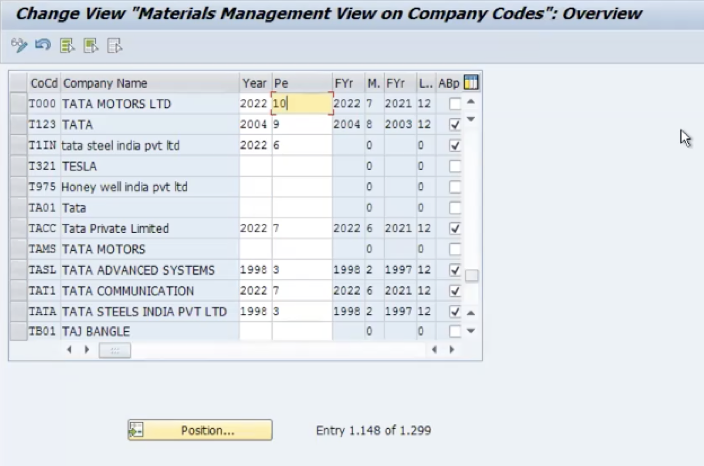Click the top vertical scroll up arrow
Screen dimensions: 704x466
click(471, 102)
